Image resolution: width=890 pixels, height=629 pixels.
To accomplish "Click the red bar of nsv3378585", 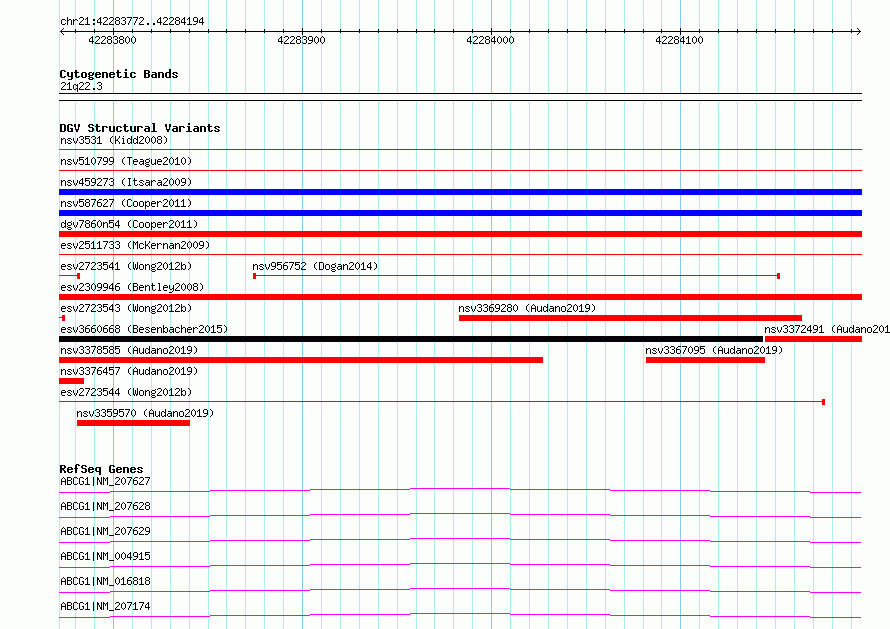I will click(301, 360).
